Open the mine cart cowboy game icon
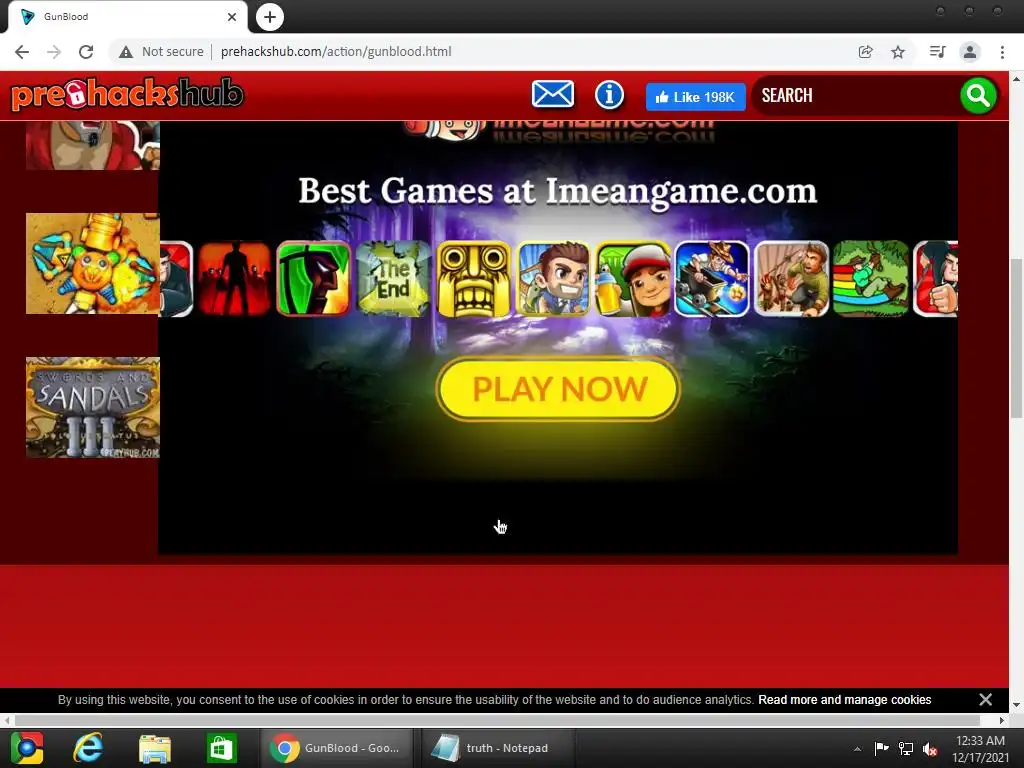 712,279
